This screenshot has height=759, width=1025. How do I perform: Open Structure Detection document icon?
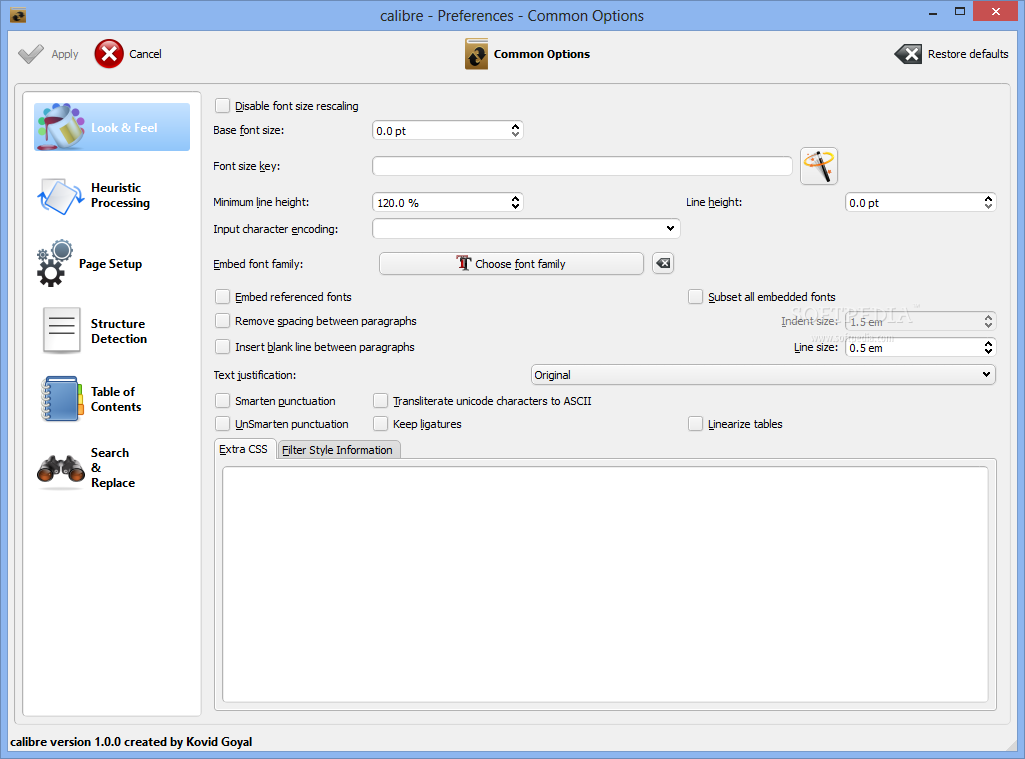click(x=61, y=330)
